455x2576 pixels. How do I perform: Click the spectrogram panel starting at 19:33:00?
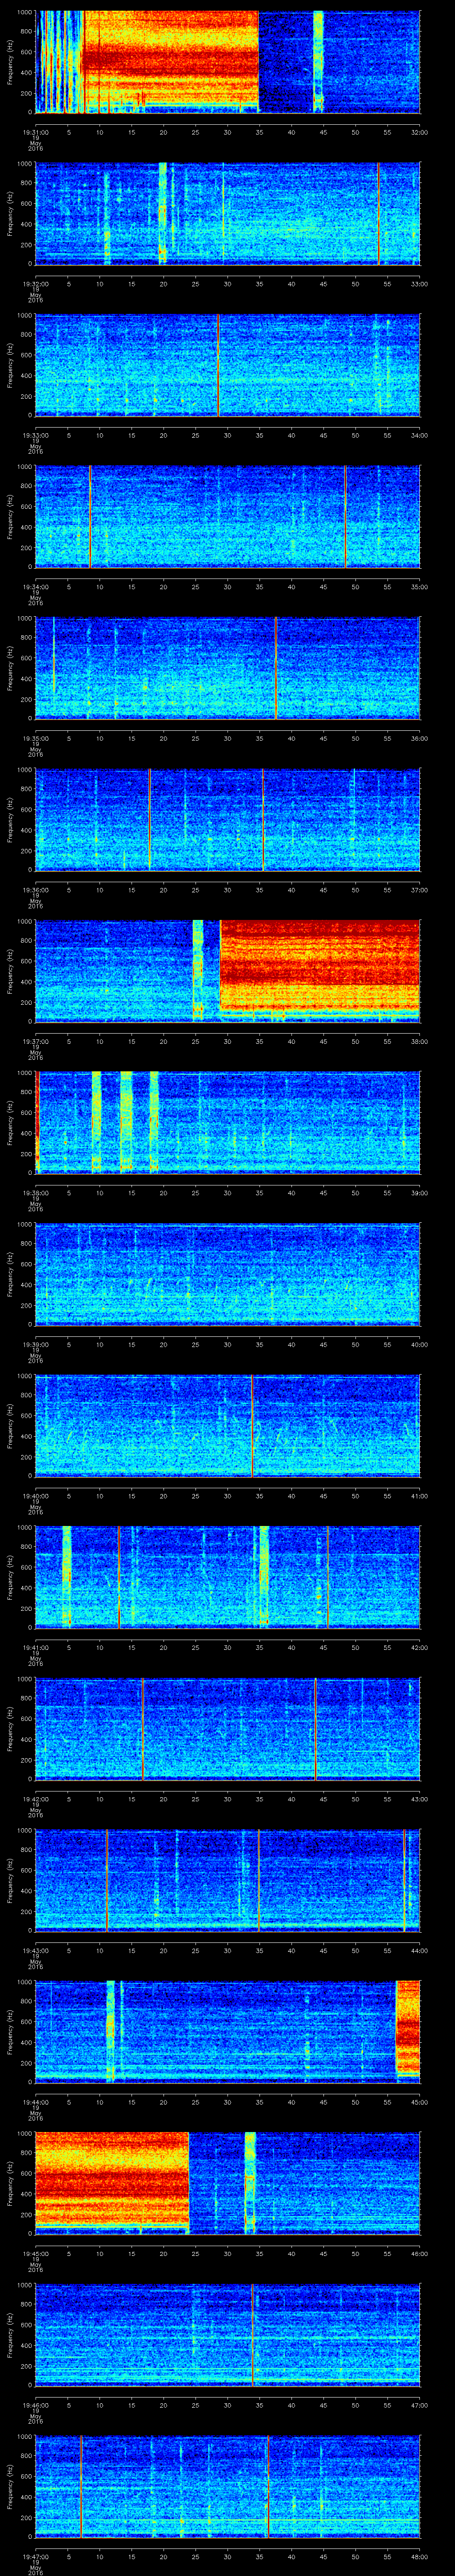[x=228, y=365]
